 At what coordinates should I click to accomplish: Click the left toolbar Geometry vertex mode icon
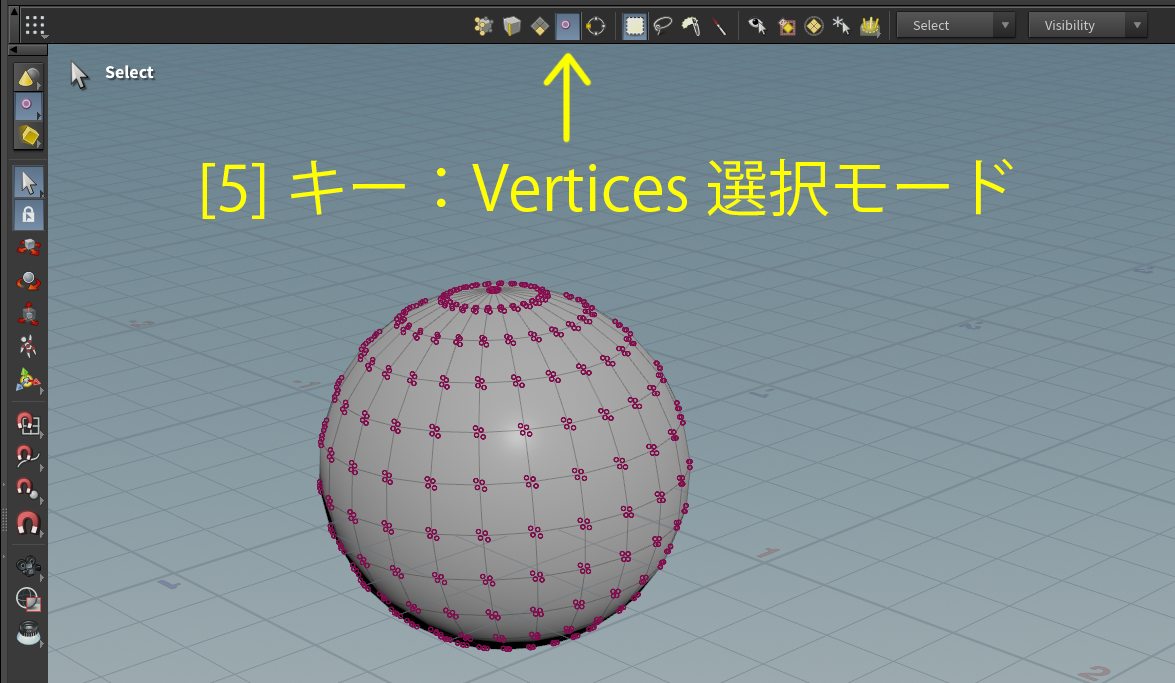[28, 106]
